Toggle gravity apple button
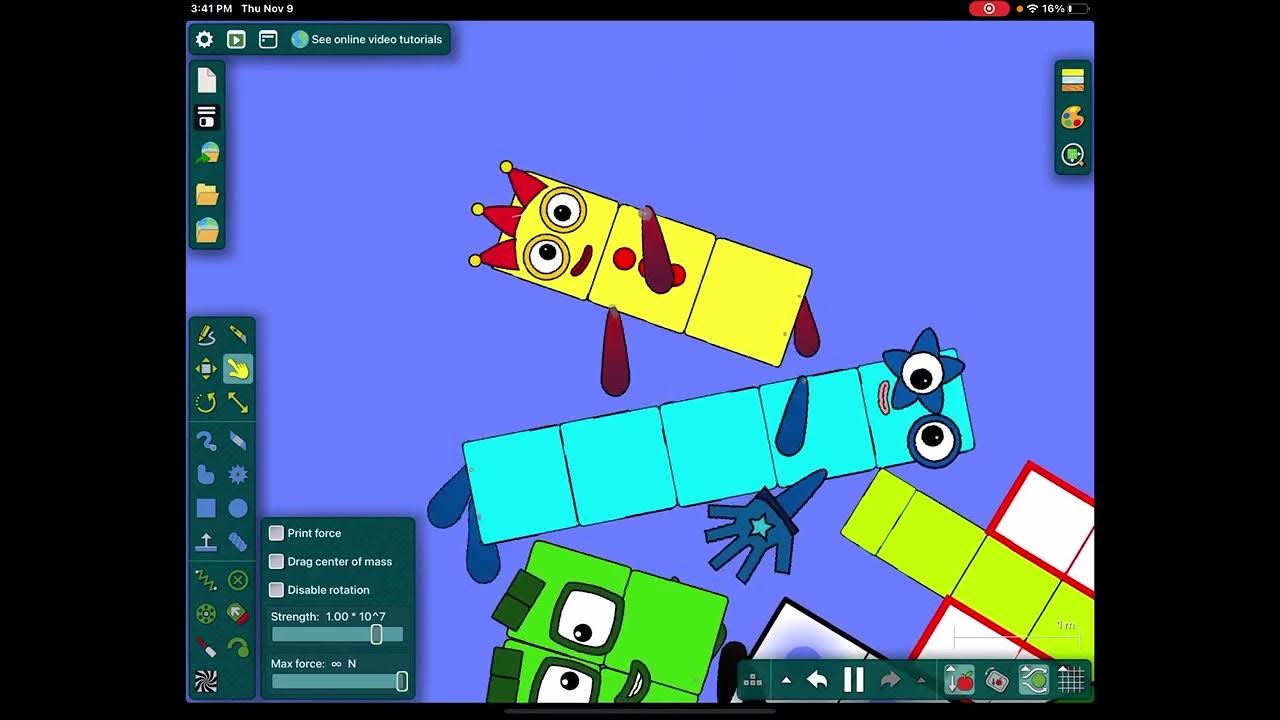The height and width of the screenshot is (720, 1280). click(960, 680)
